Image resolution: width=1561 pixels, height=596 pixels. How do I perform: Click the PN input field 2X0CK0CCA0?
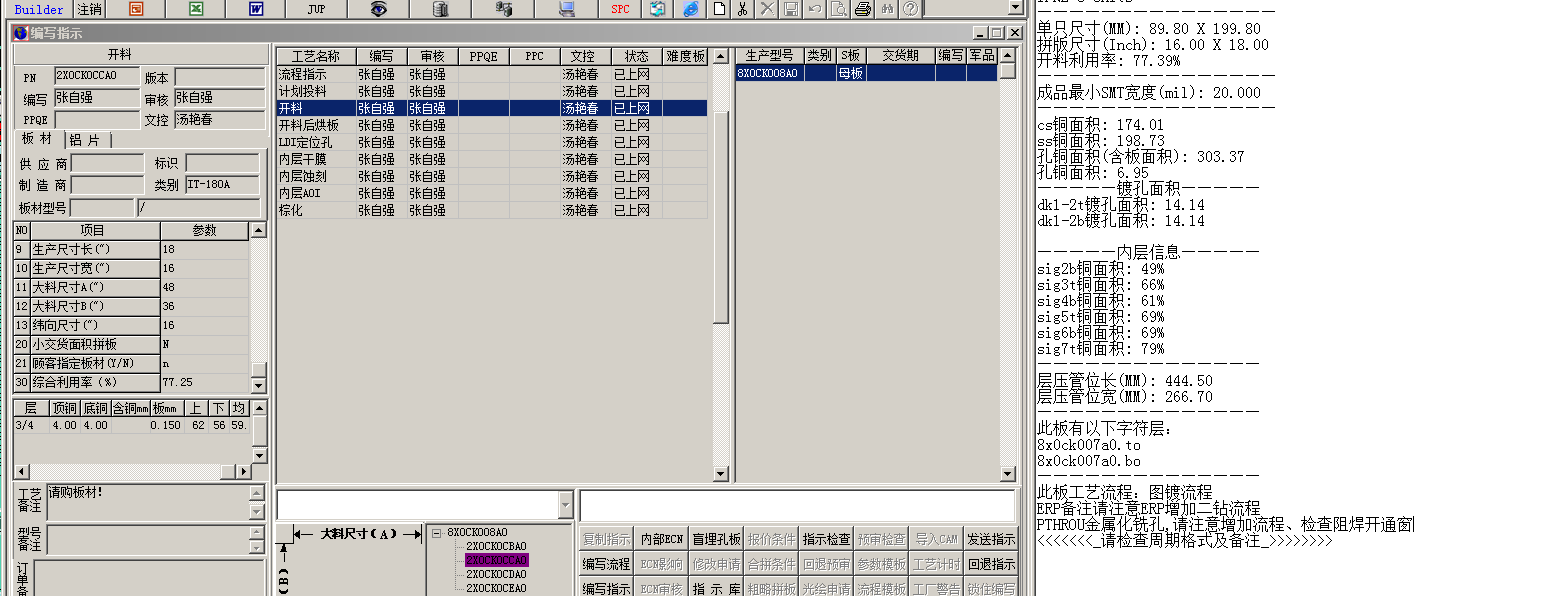(x=96, y=77)
